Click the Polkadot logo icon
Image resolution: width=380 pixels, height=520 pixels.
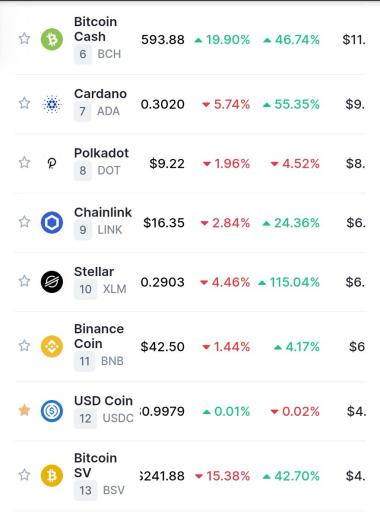pyautogui.click(x=52, y=163)
